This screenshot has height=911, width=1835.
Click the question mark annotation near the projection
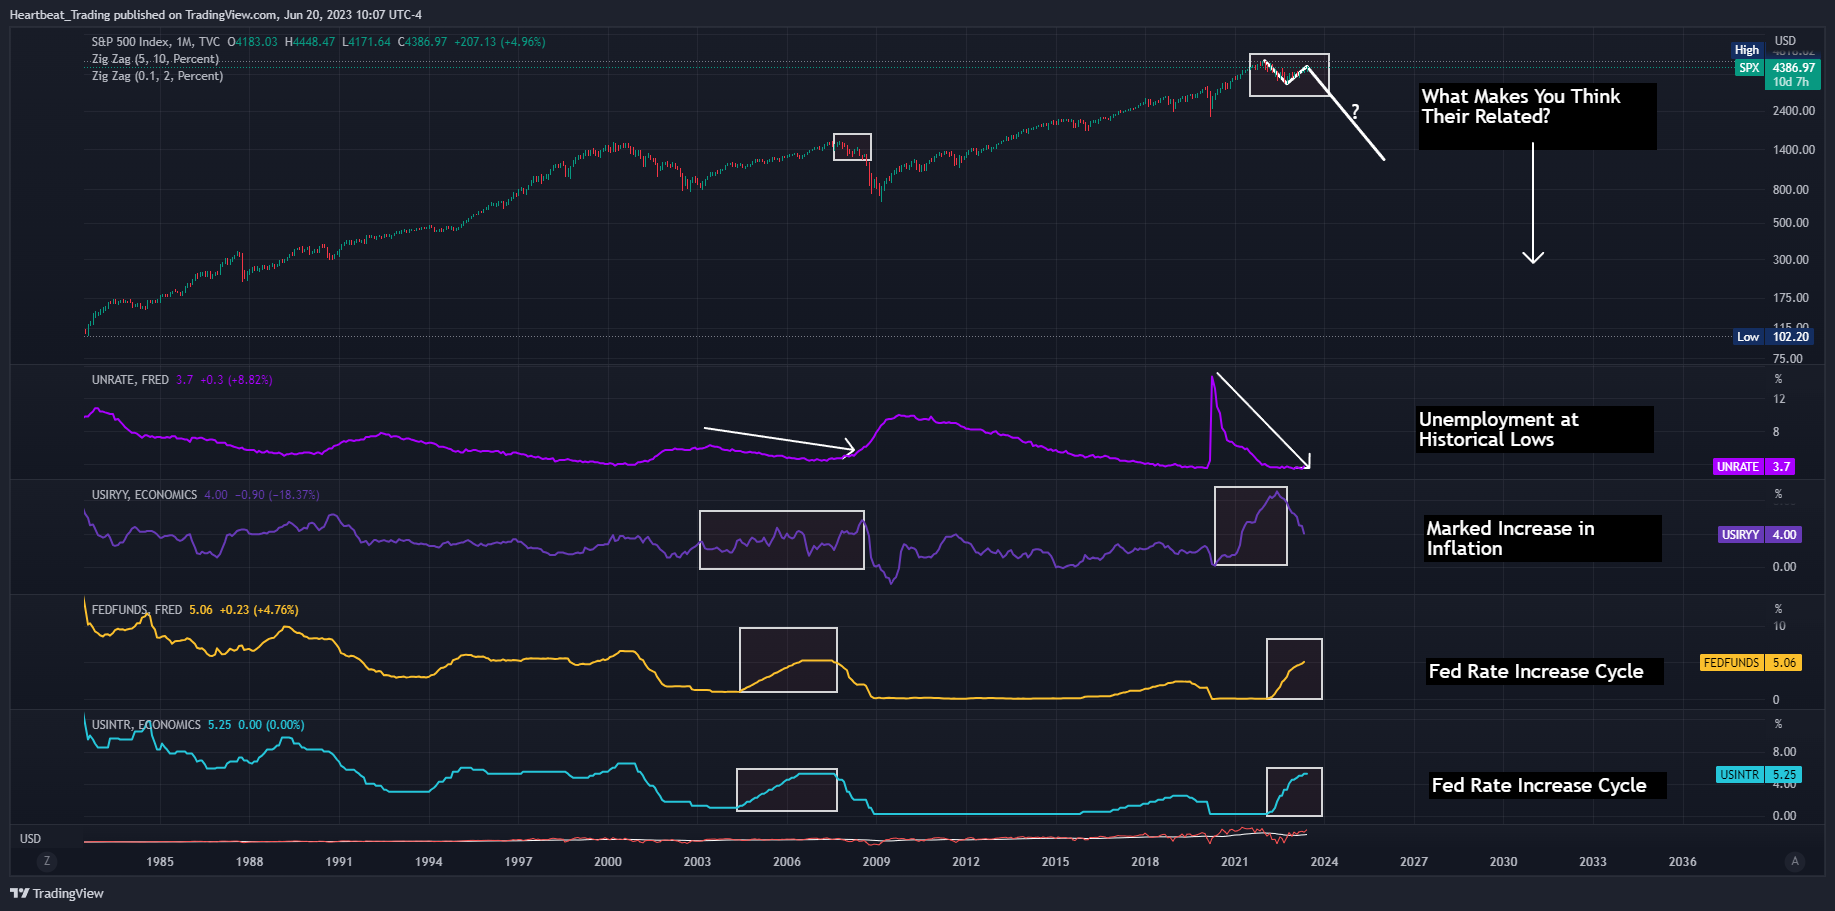pos(1355,111)
